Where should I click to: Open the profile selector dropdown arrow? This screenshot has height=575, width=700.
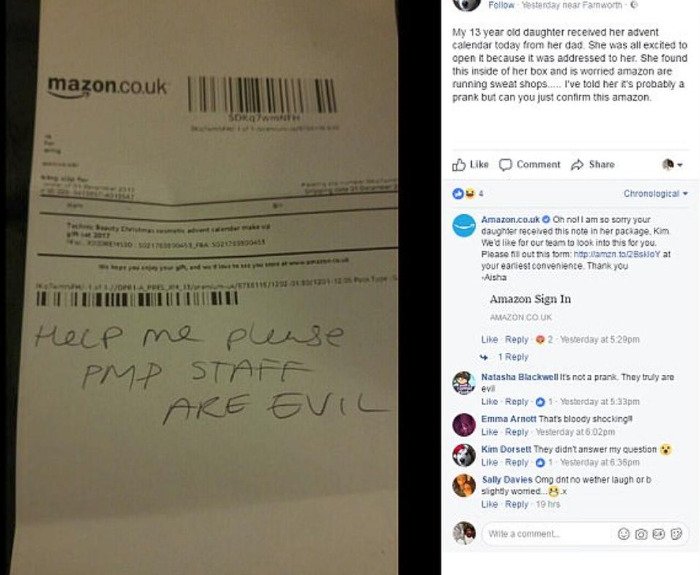tap(680, 165)
